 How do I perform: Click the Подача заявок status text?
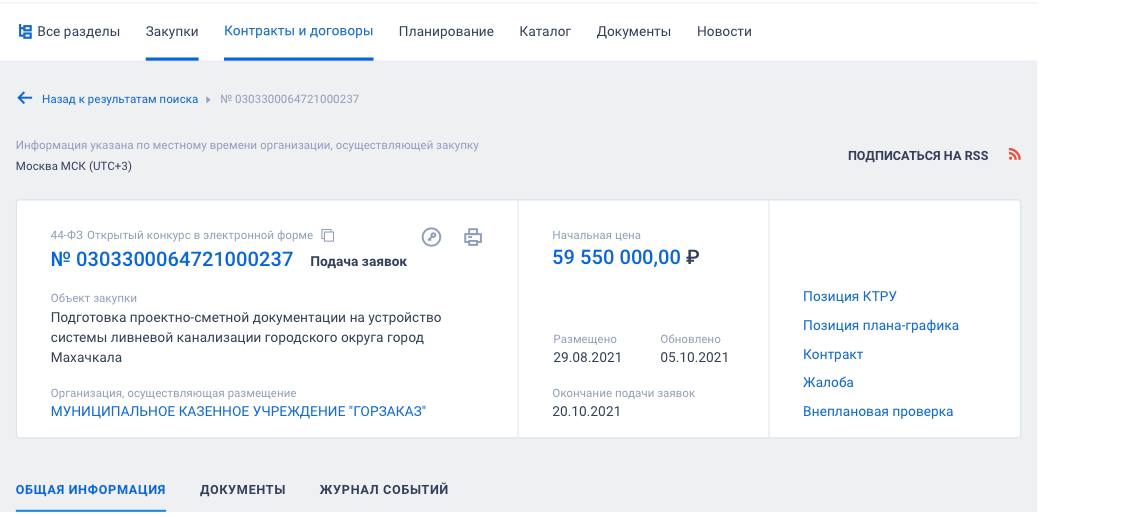coord(358,262)
